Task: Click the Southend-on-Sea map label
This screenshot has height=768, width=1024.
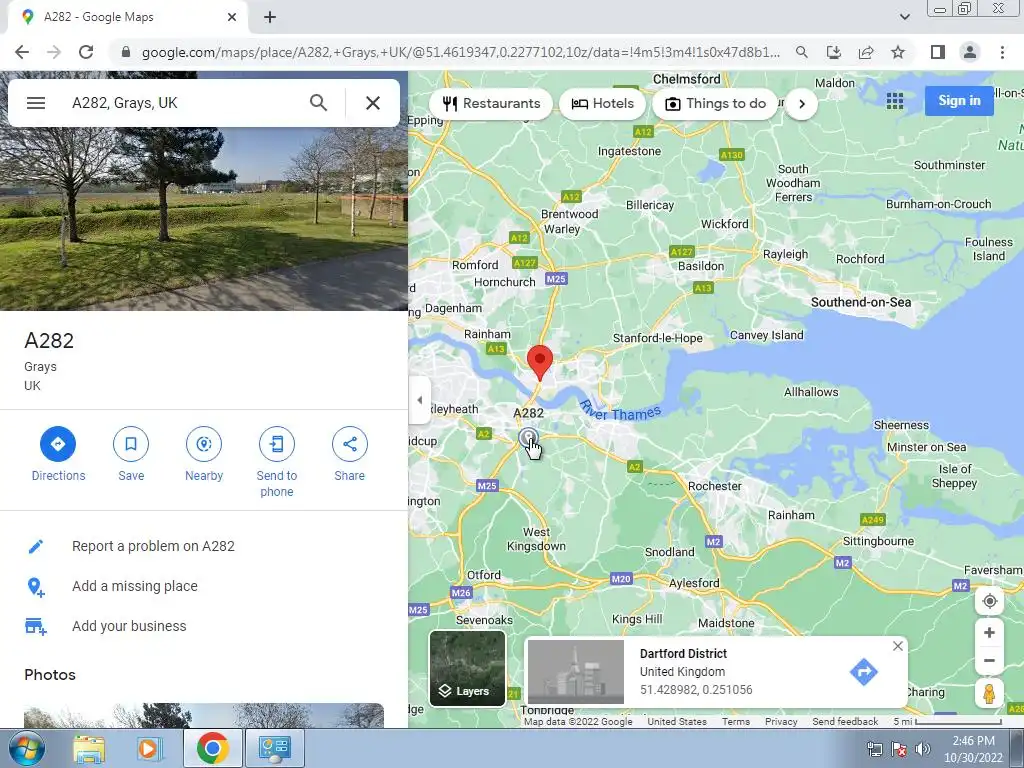Action: click(861, 302)
